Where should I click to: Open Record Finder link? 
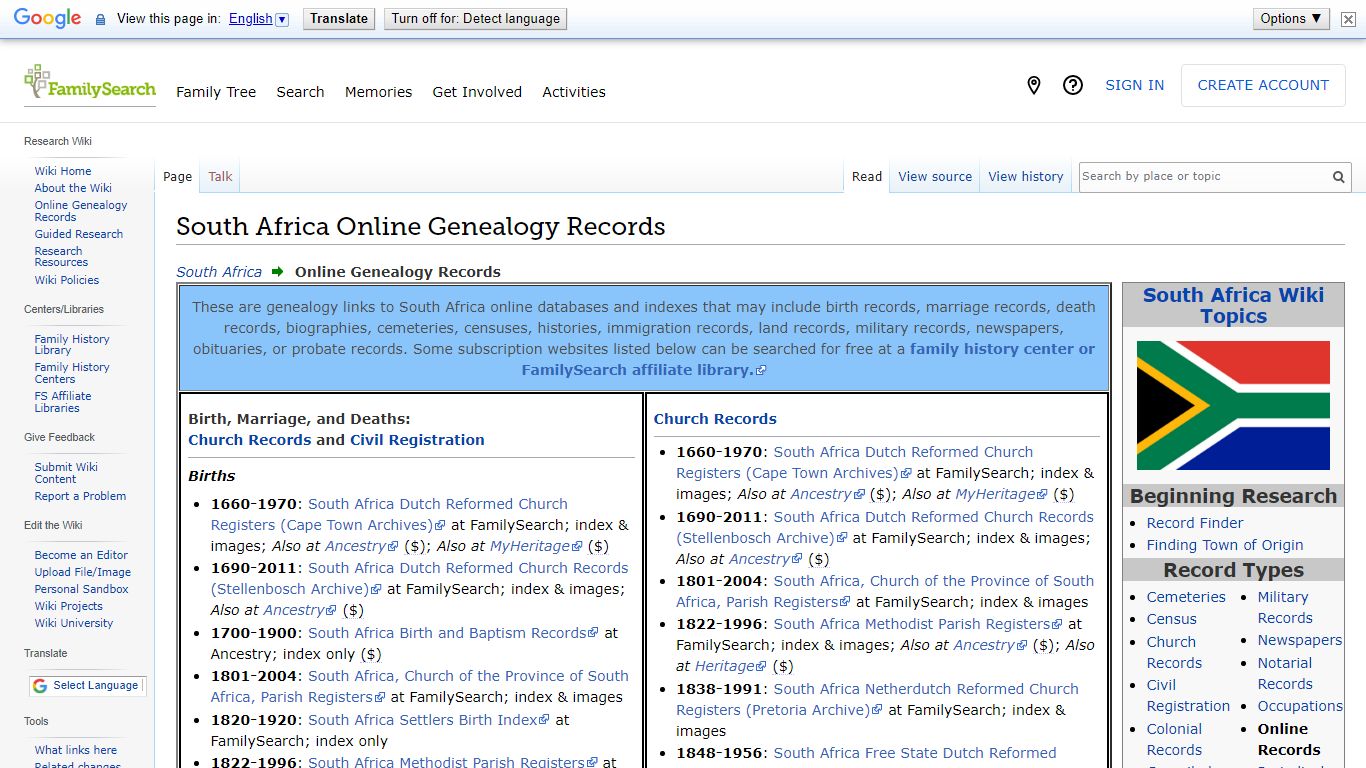(x=1195, y=523)
